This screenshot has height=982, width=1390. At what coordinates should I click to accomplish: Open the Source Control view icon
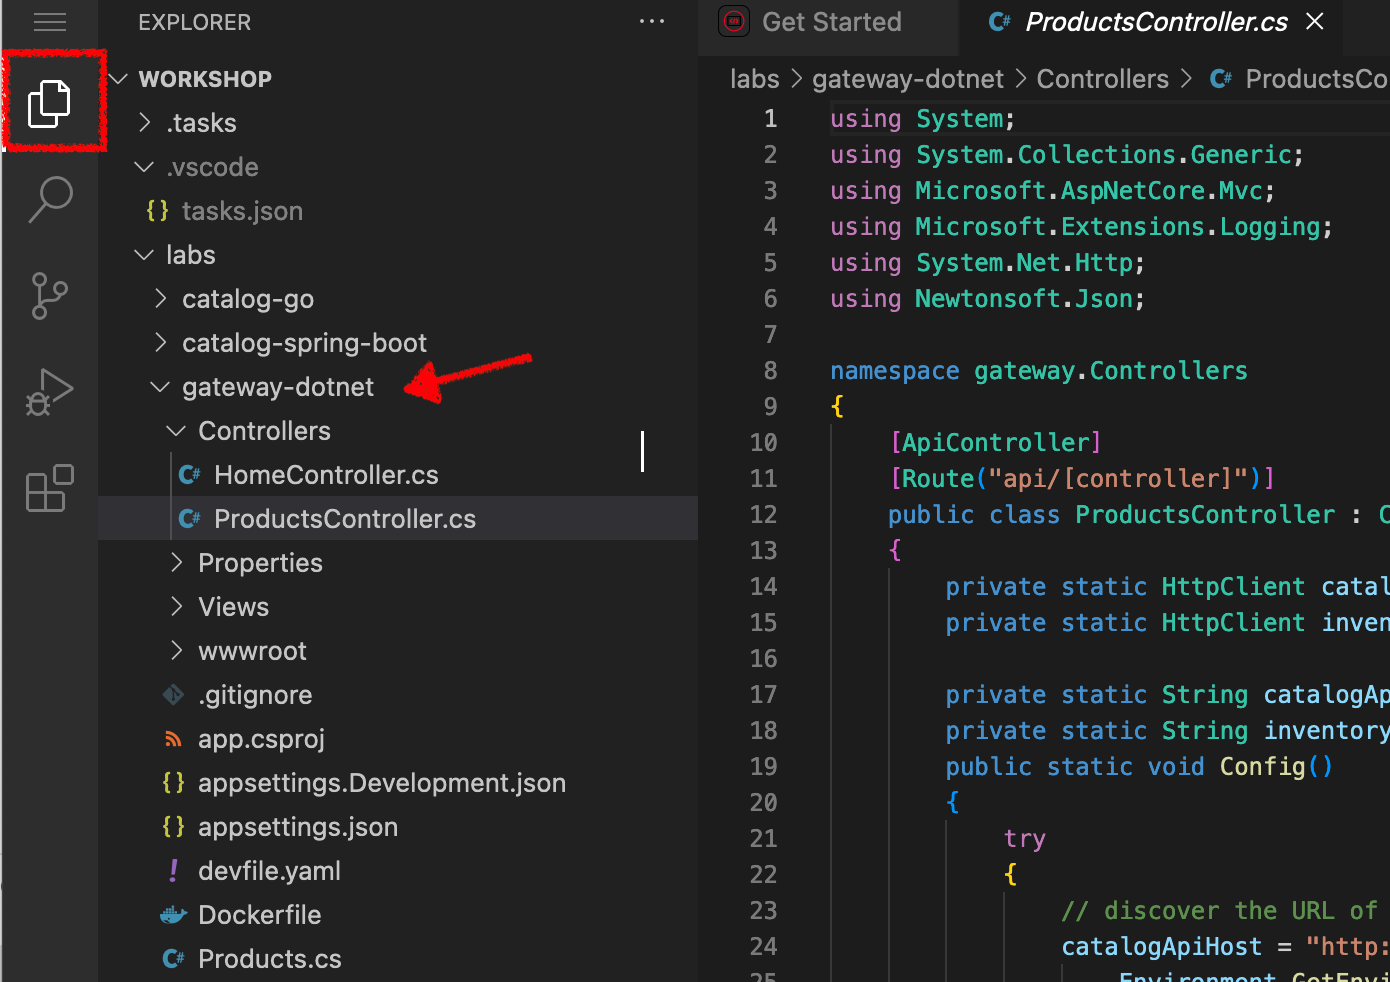click(49, 296)
